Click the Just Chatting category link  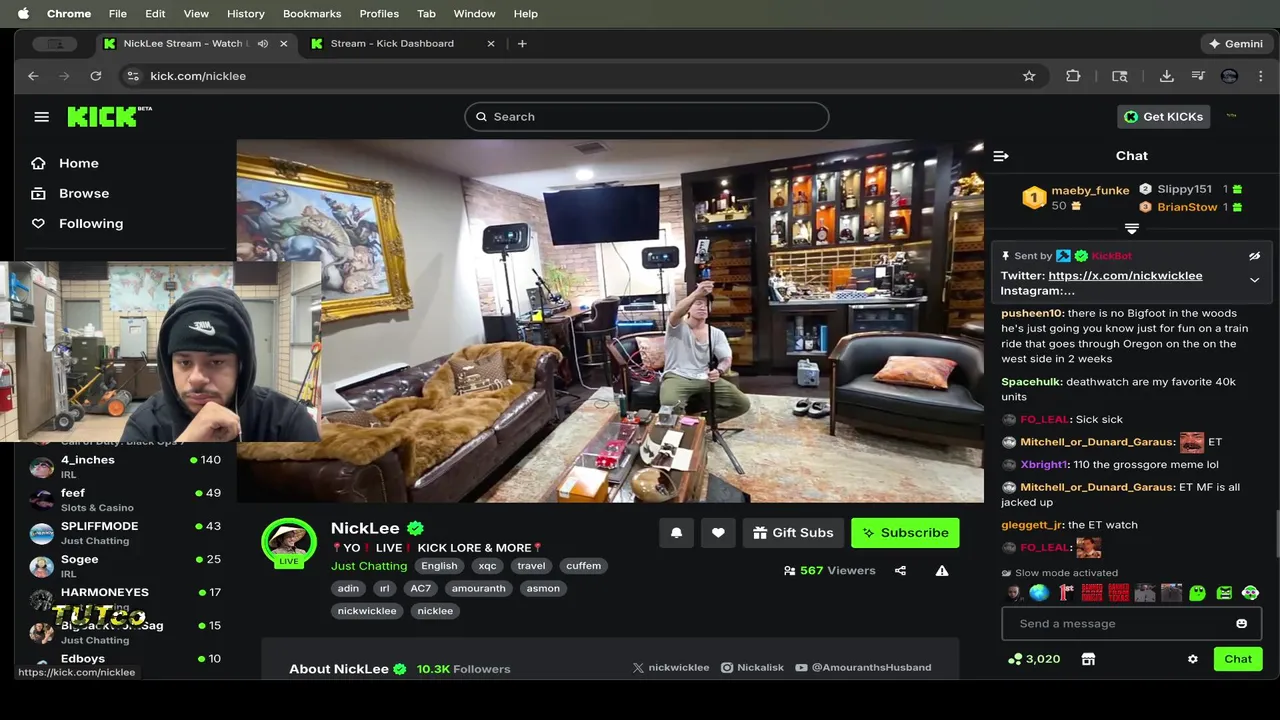pyautogui.click(x=369, y=566)
